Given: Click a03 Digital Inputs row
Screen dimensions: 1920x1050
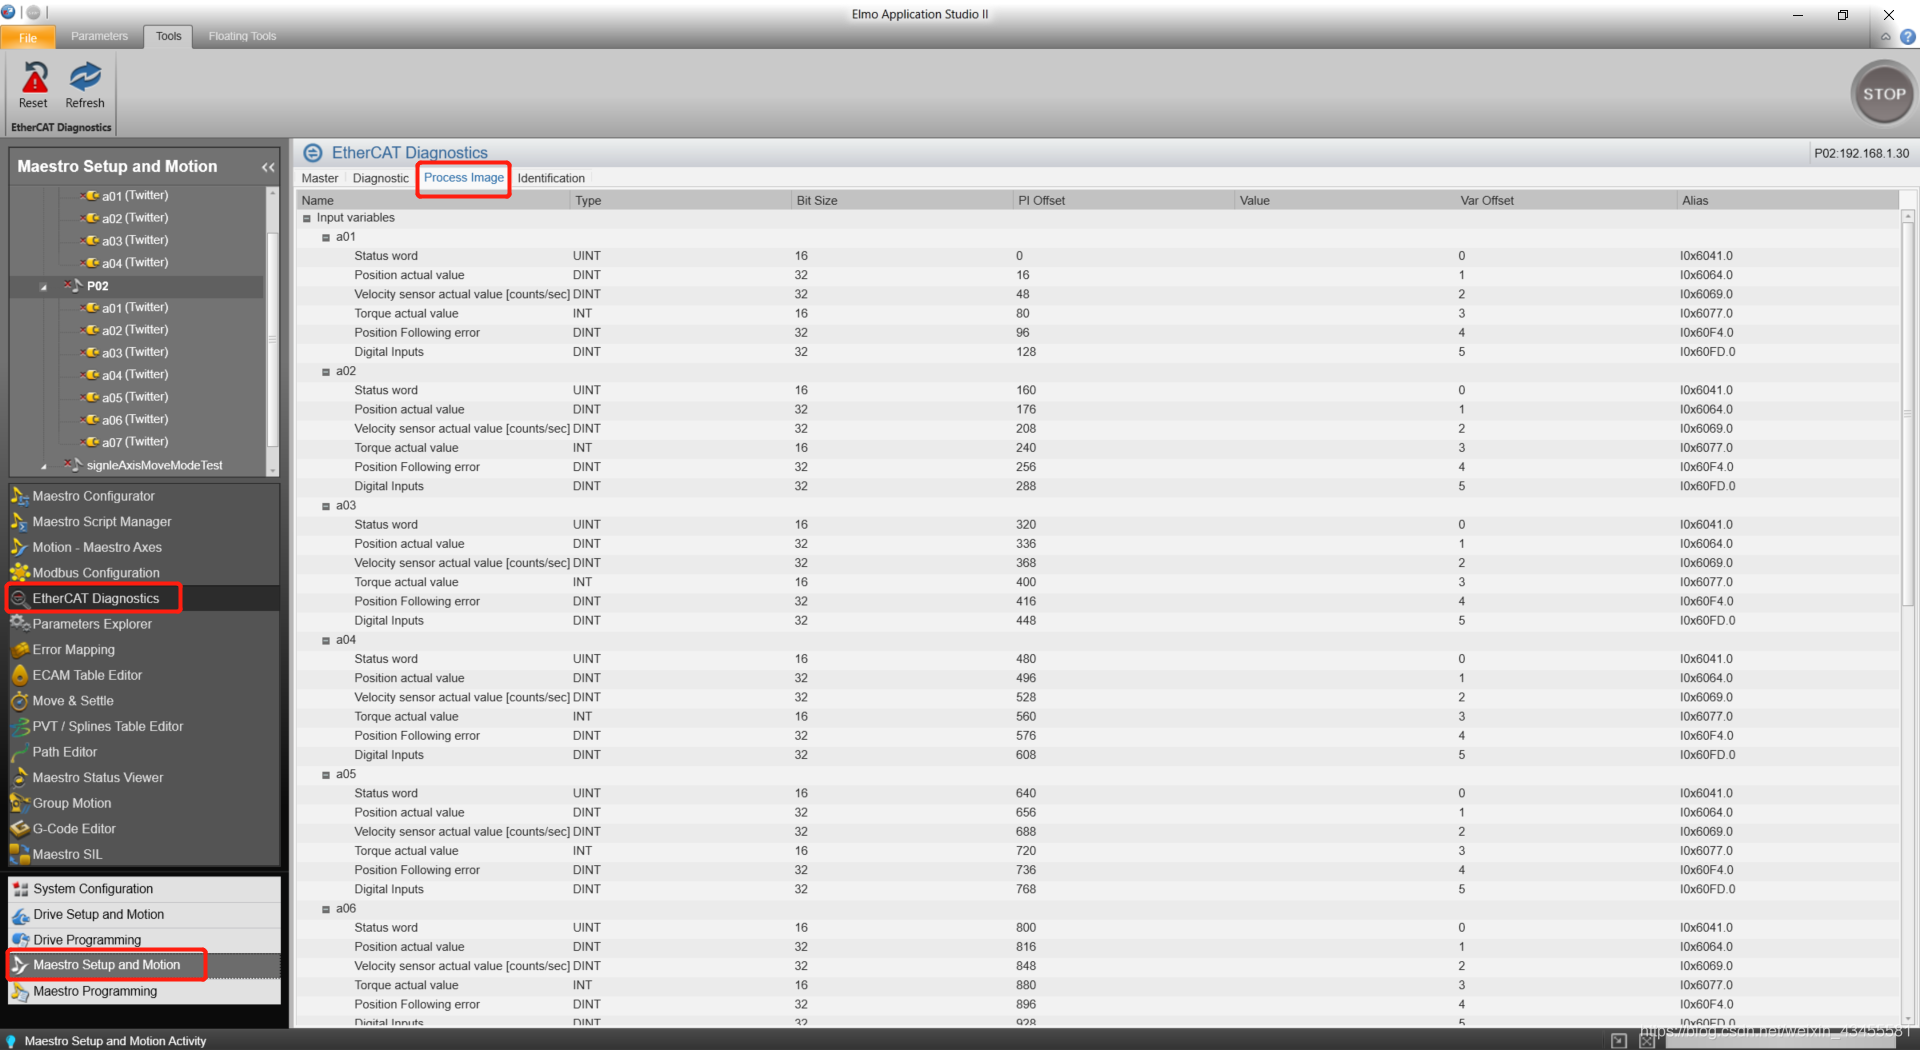Looking at the screenshot, I should (1097, 621).
